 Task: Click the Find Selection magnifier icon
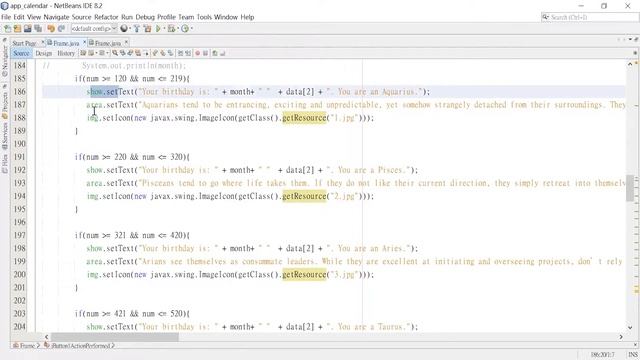(x=115, y=53)
